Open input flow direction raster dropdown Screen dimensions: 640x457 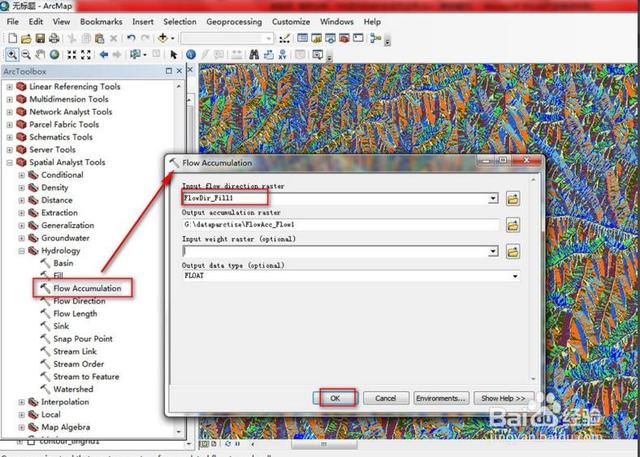tap(493, 199)
